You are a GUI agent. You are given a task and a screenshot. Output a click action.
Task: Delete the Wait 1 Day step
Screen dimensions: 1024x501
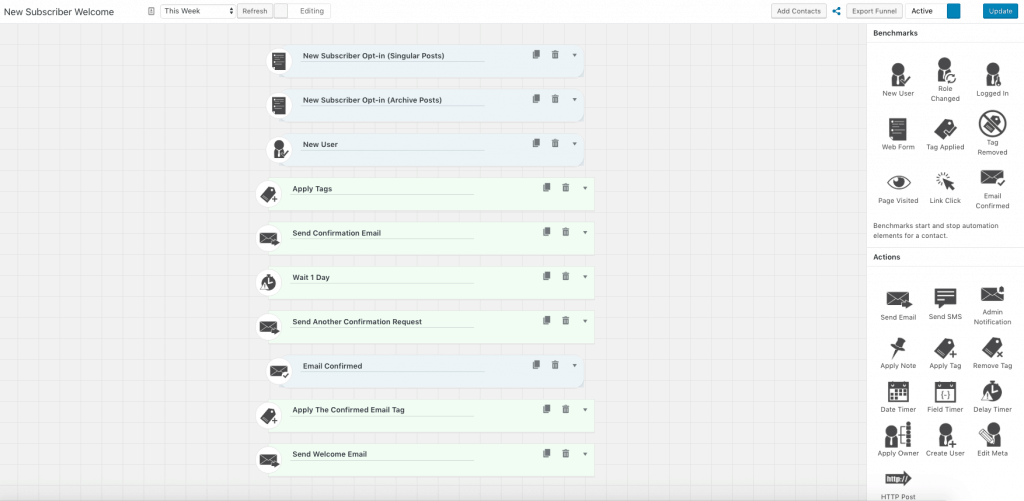[x=565, y=276]
